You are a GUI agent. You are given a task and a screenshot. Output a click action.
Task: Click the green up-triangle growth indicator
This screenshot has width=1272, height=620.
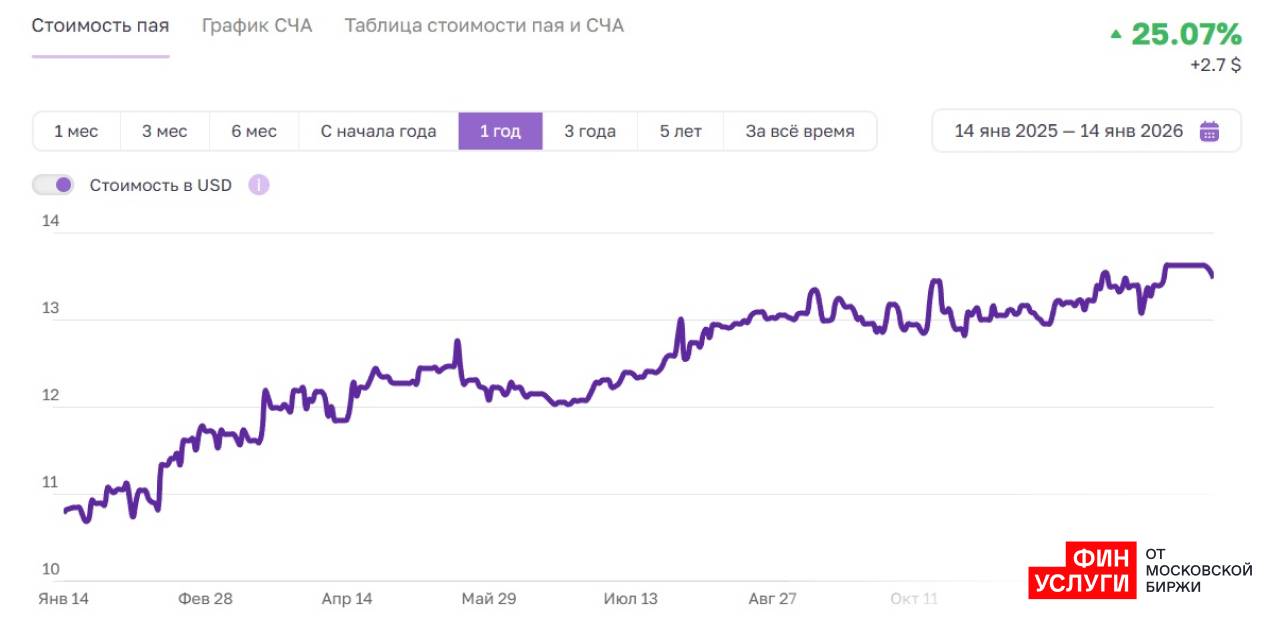pyautogui.click(x=1116, y=34)
